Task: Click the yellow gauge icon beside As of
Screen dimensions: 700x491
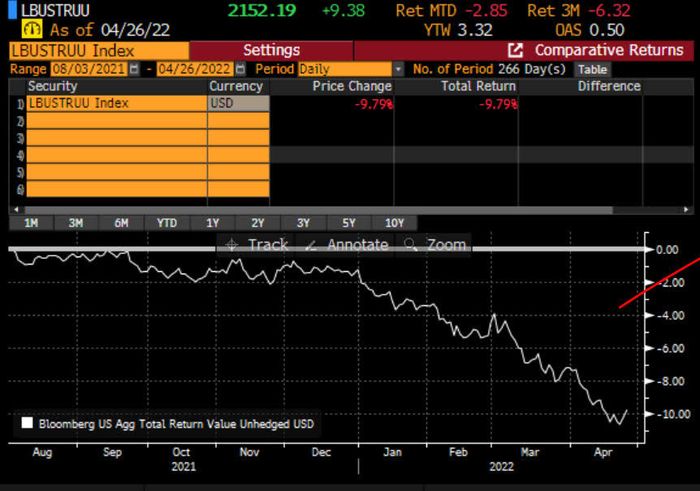Action: (x=32, y=29)
